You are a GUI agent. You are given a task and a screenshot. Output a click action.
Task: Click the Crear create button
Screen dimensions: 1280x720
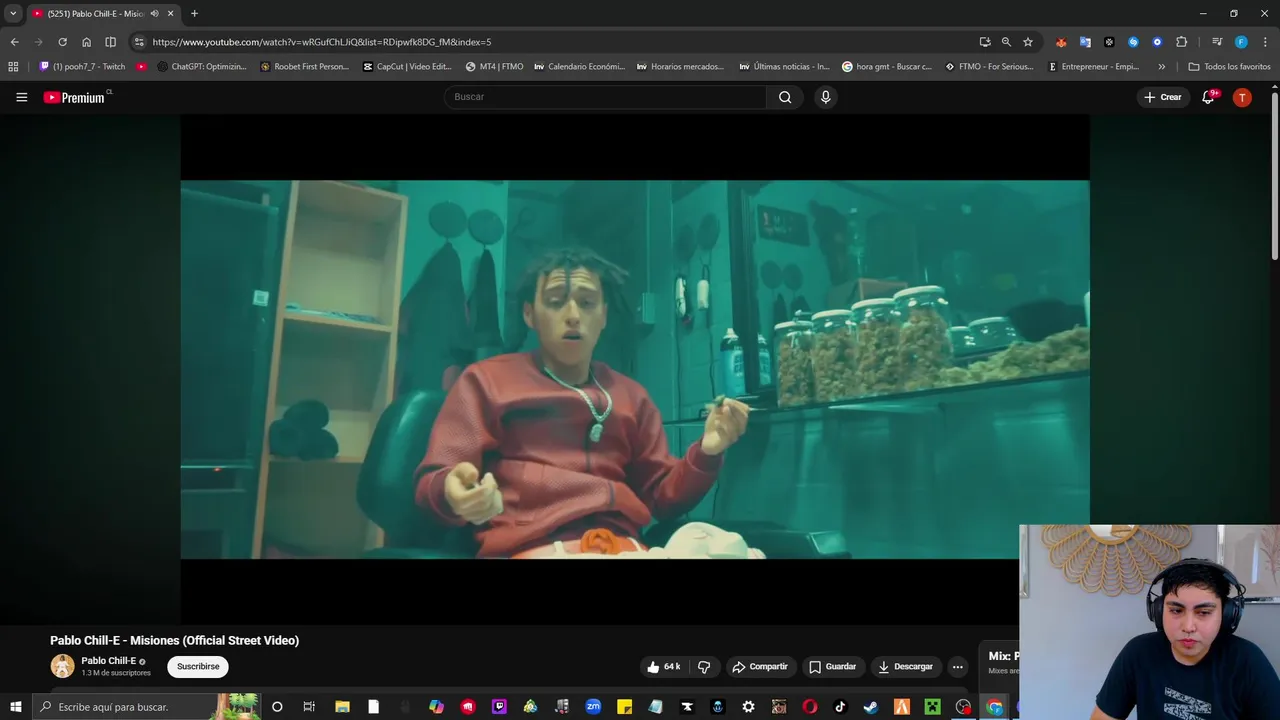(1163, 97)
